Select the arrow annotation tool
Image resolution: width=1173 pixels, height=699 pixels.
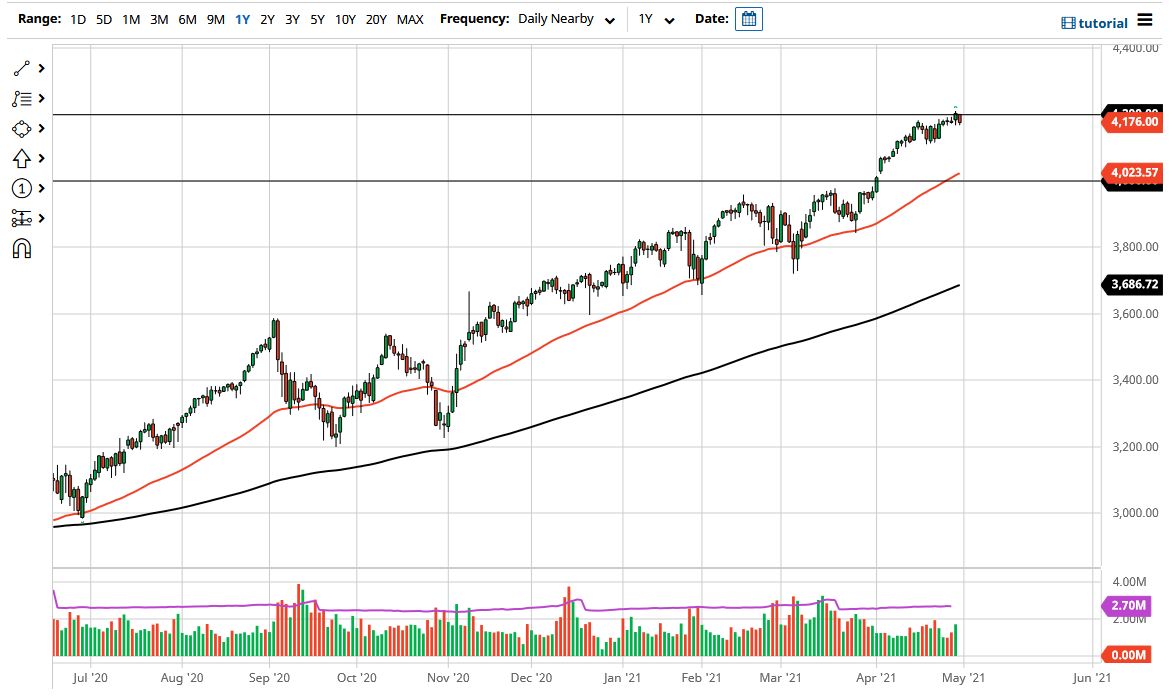[22, 158]
